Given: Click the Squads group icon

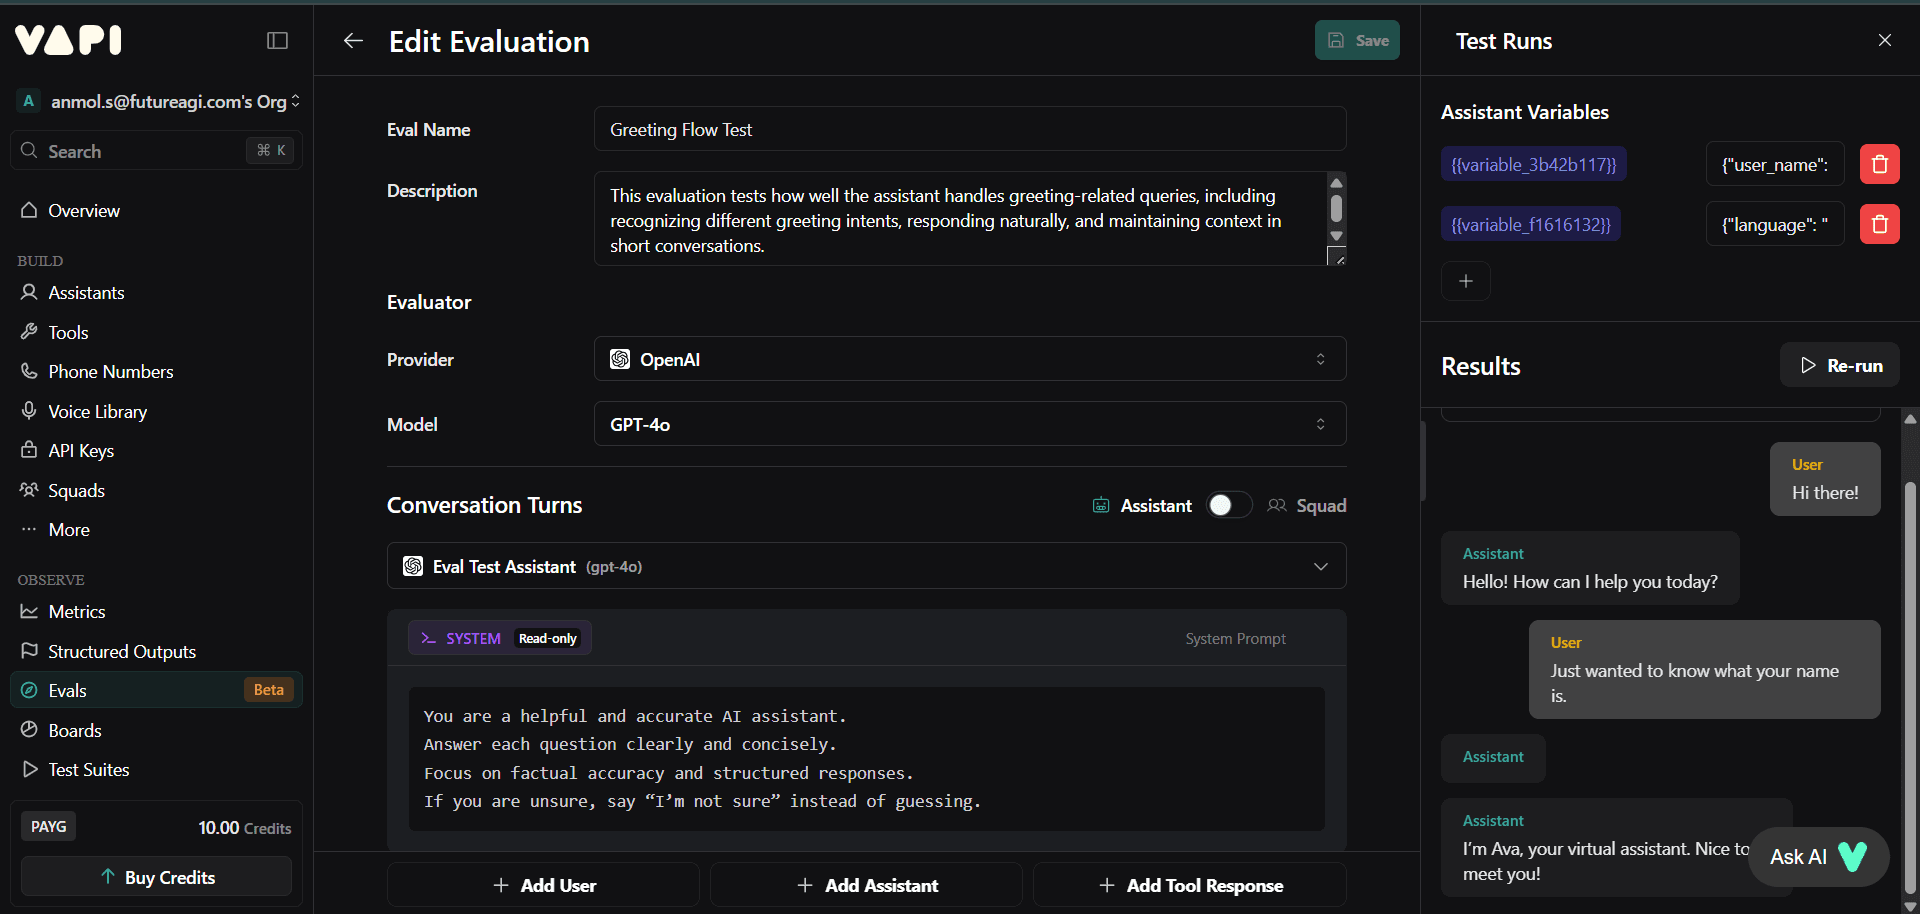Looking at the screenshot, I should click(x=29, y=490).
